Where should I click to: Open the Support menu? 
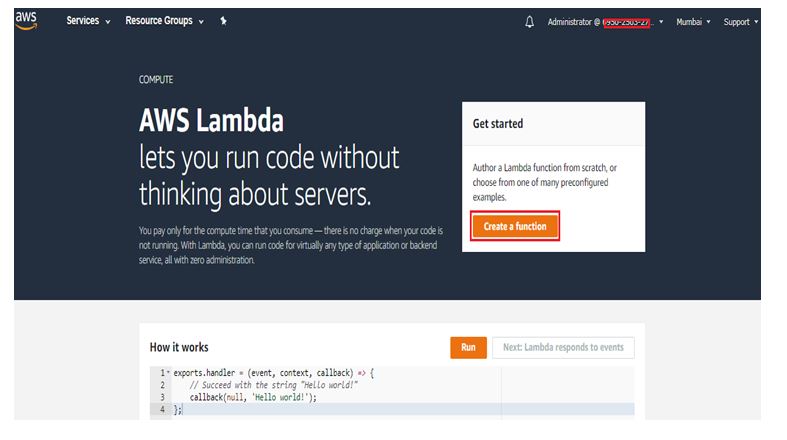(740, 22)
